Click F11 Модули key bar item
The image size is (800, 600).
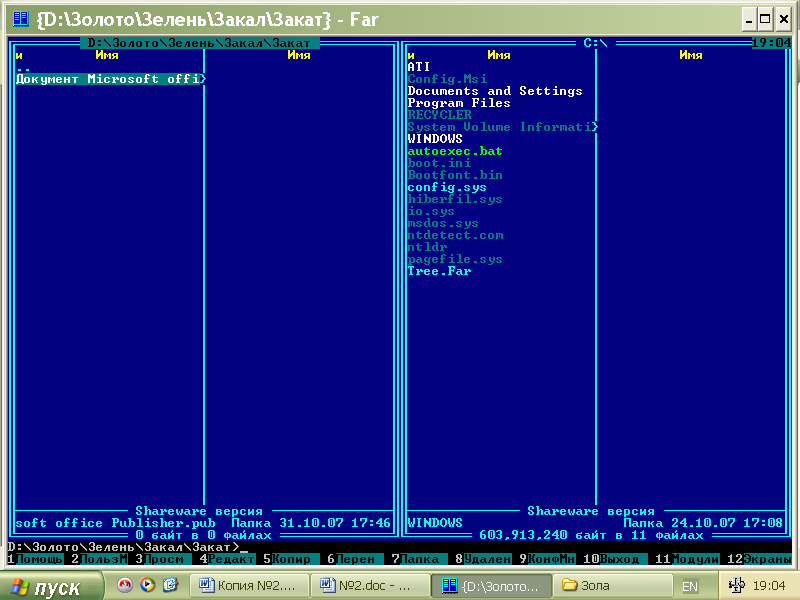(687, 559)
